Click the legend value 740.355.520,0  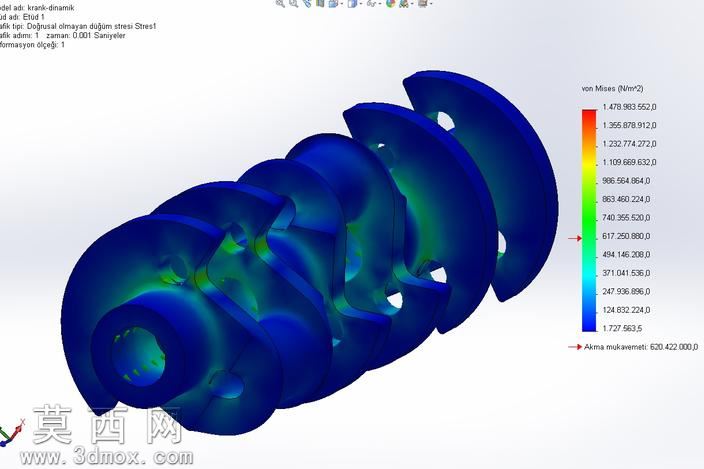pos(626,218)
